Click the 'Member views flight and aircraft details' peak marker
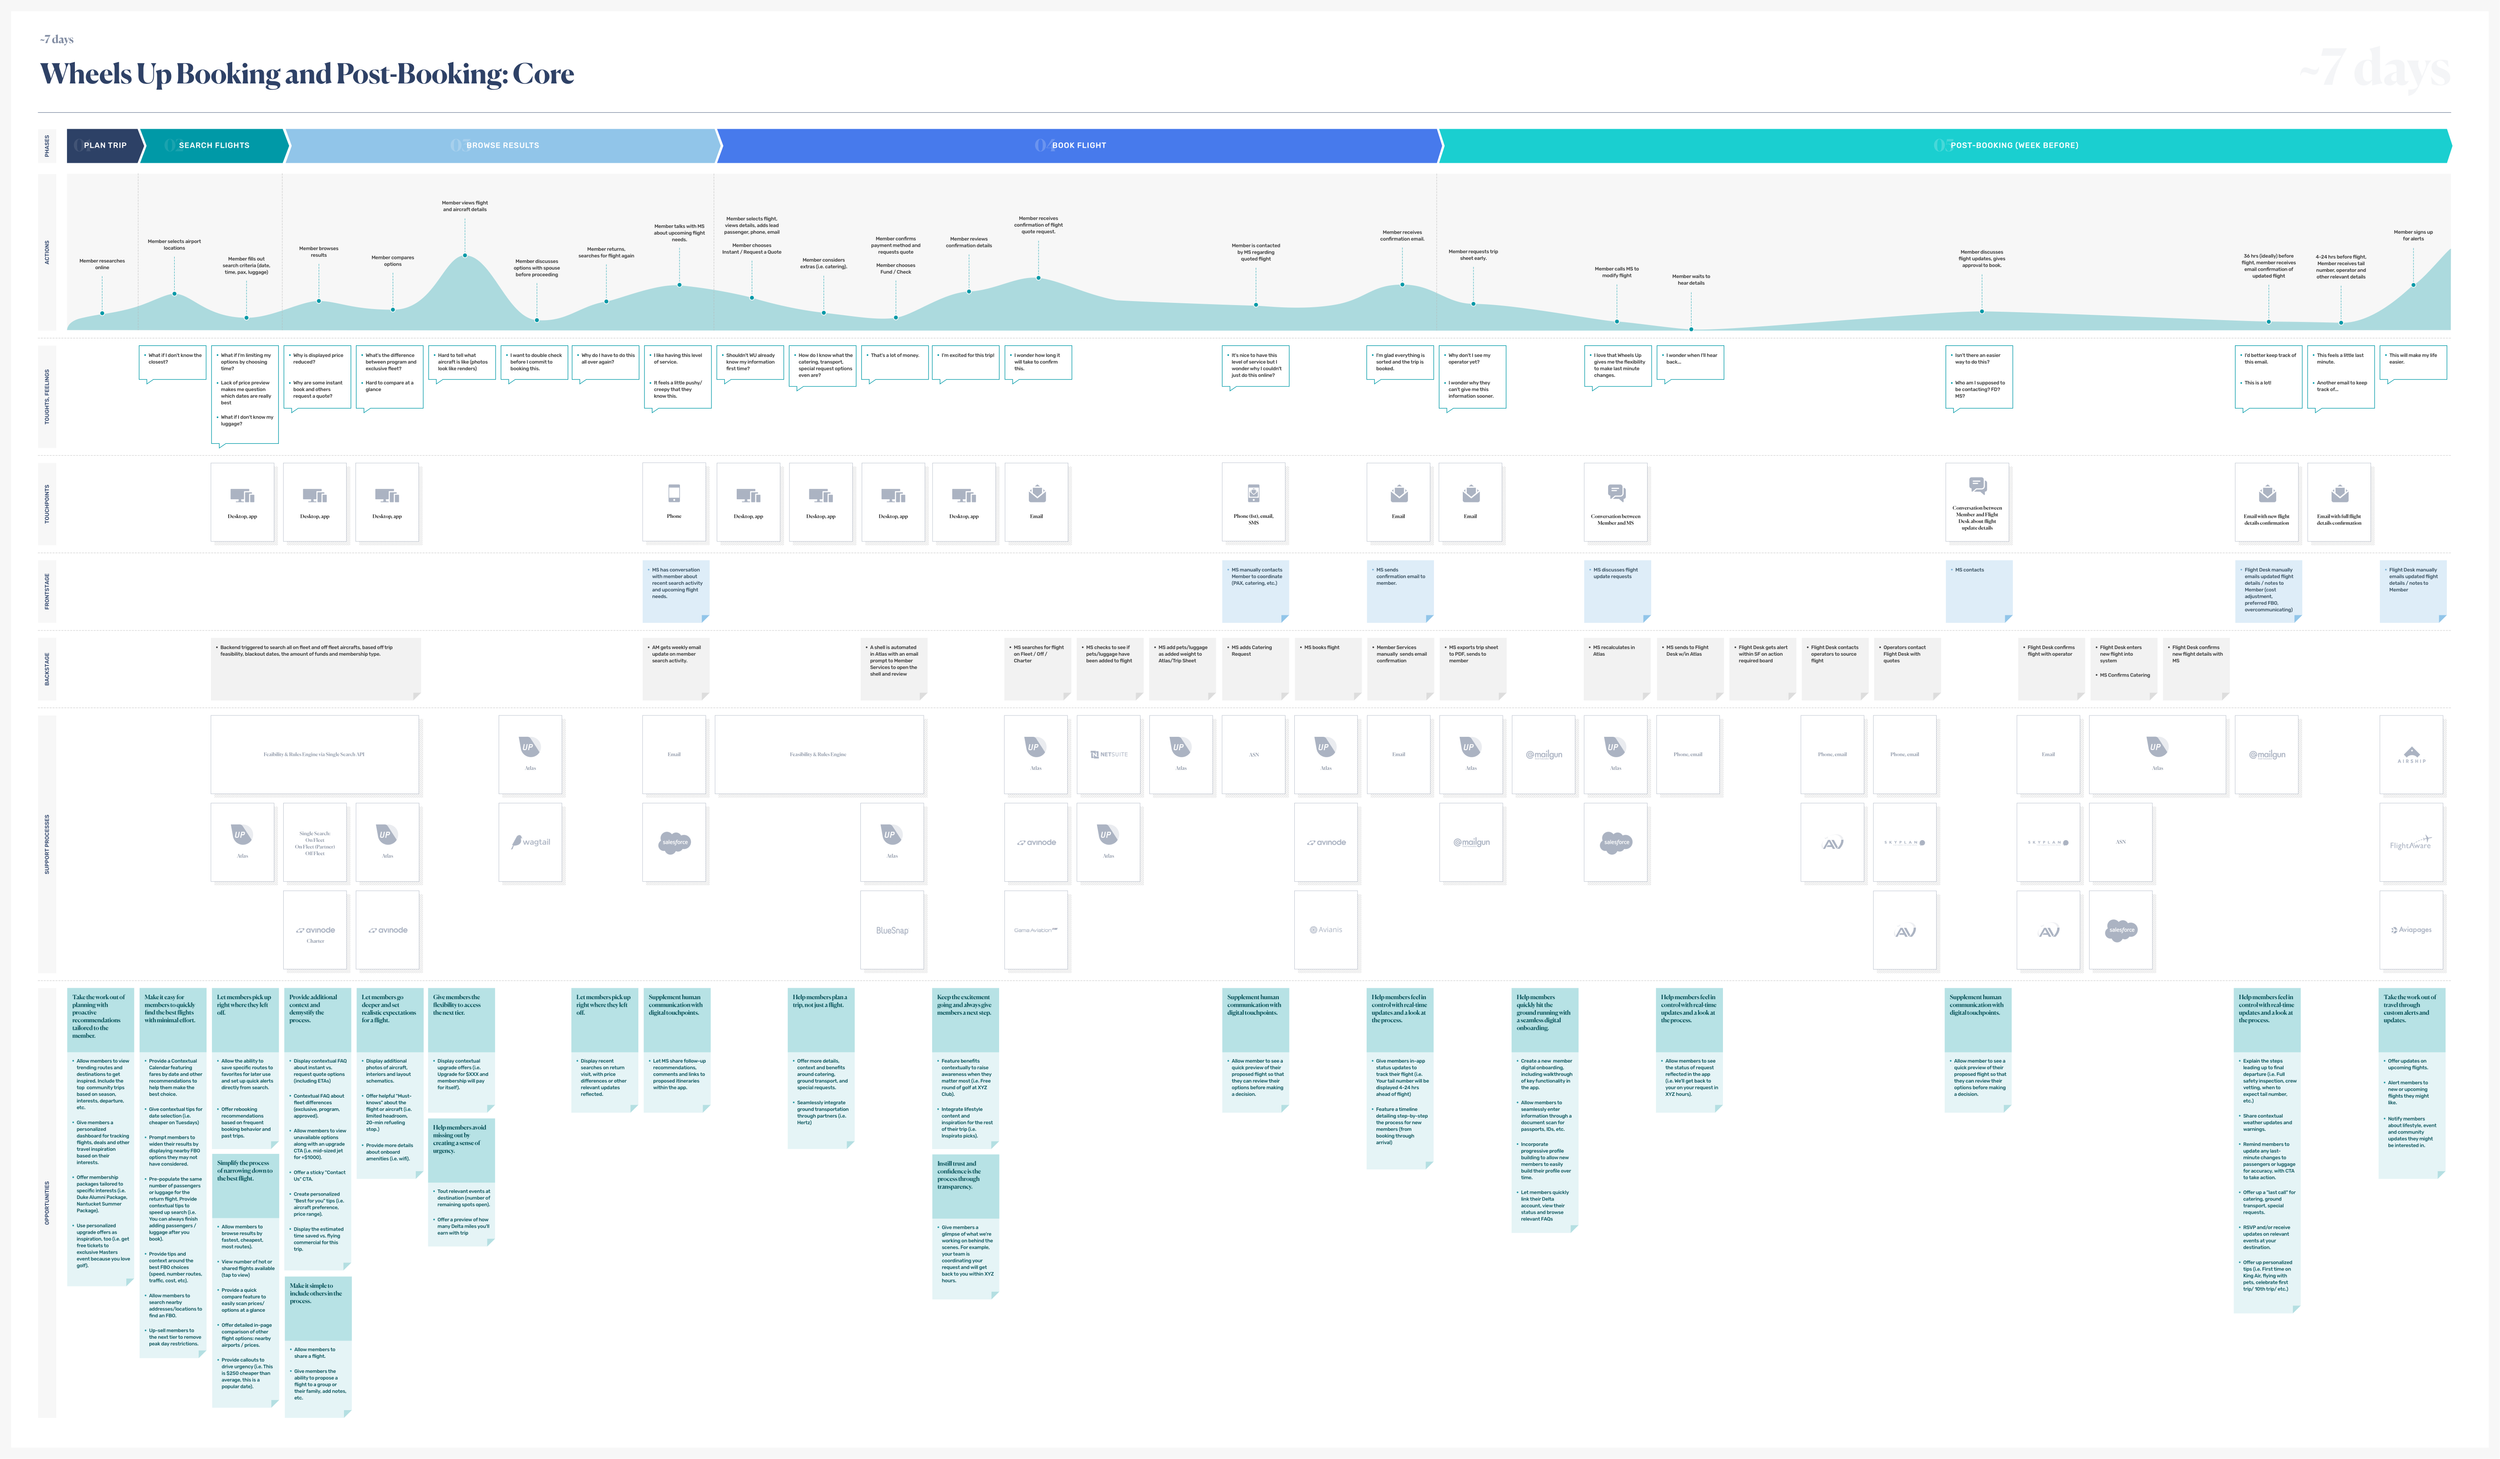This screenshot has height=1459, width=2500. click(x=465, y=256)
